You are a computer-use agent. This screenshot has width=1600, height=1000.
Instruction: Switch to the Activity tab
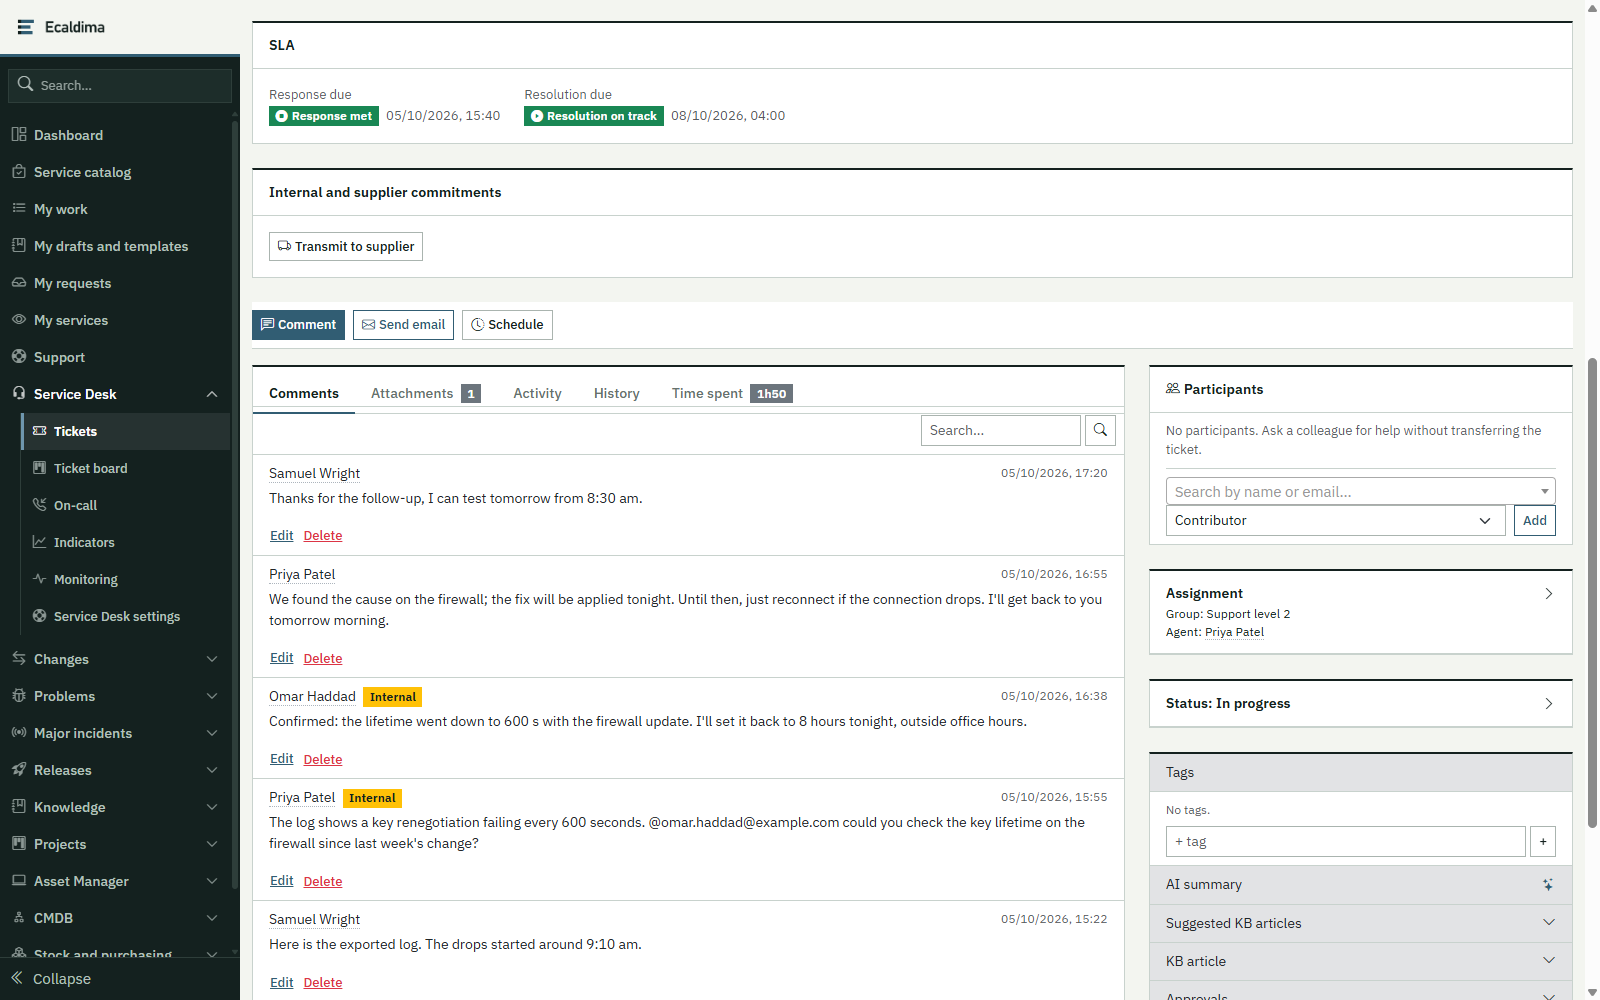pos(537,393)
